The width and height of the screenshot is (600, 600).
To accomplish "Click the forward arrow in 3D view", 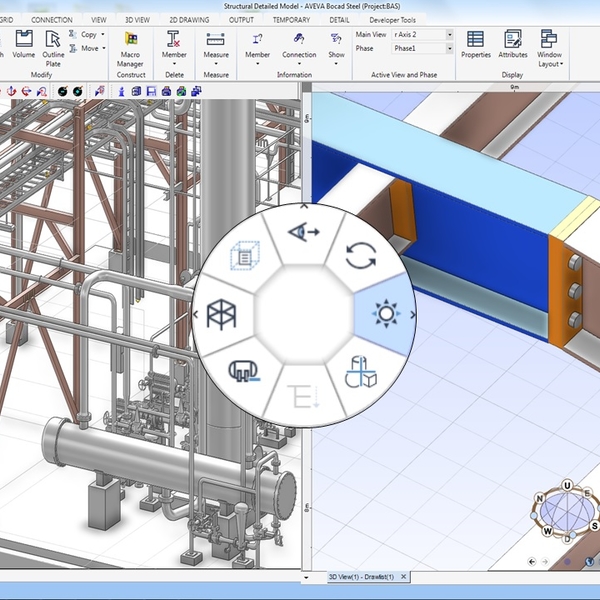I will pyautogui.click(x=545, y=561).
